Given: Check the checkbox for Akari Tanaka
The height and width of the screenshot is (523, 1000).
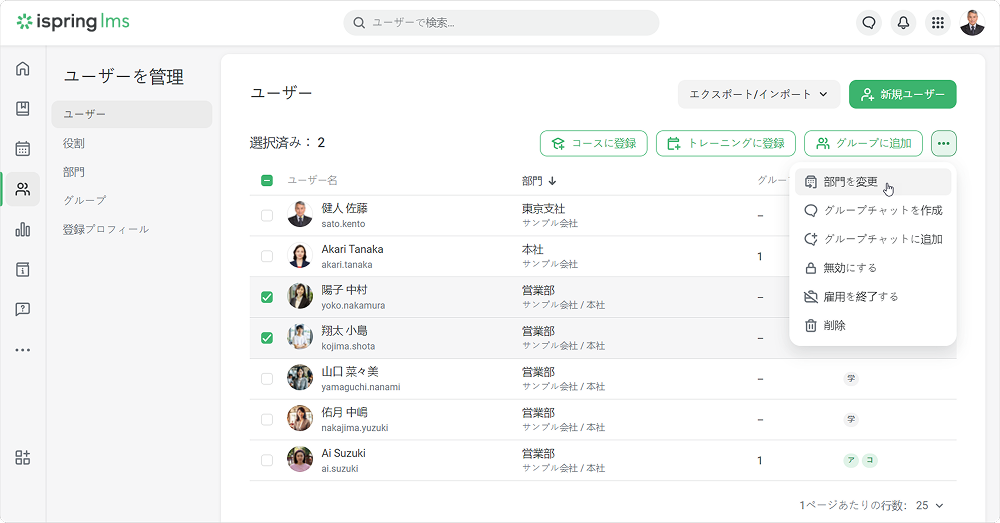Looking at the screenshot, I should pyautogui.click(x=267, y=256).
